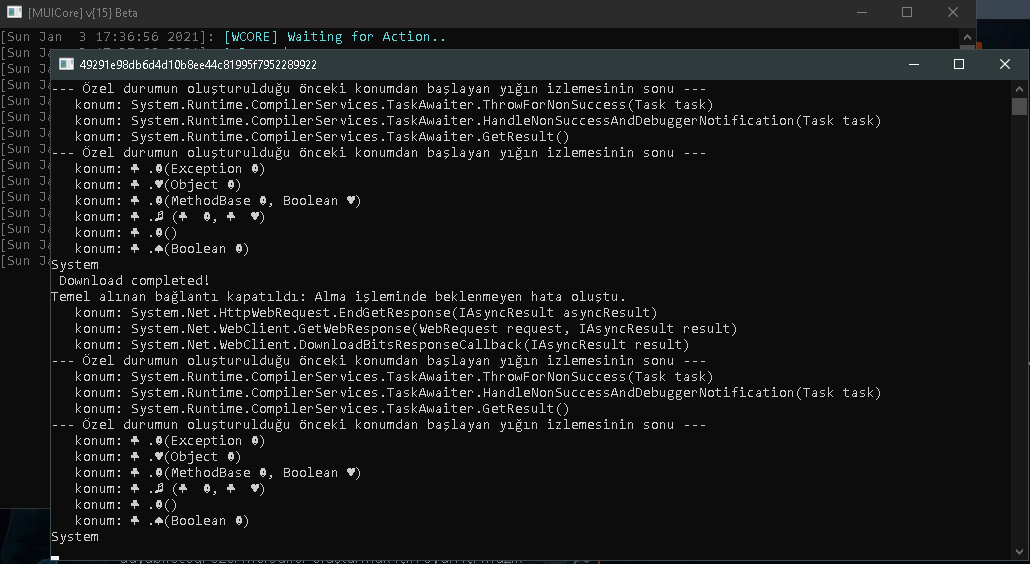
Task: Click the '[WCORE] Waiting for Action..' text
Action: (x=335, y=37)
